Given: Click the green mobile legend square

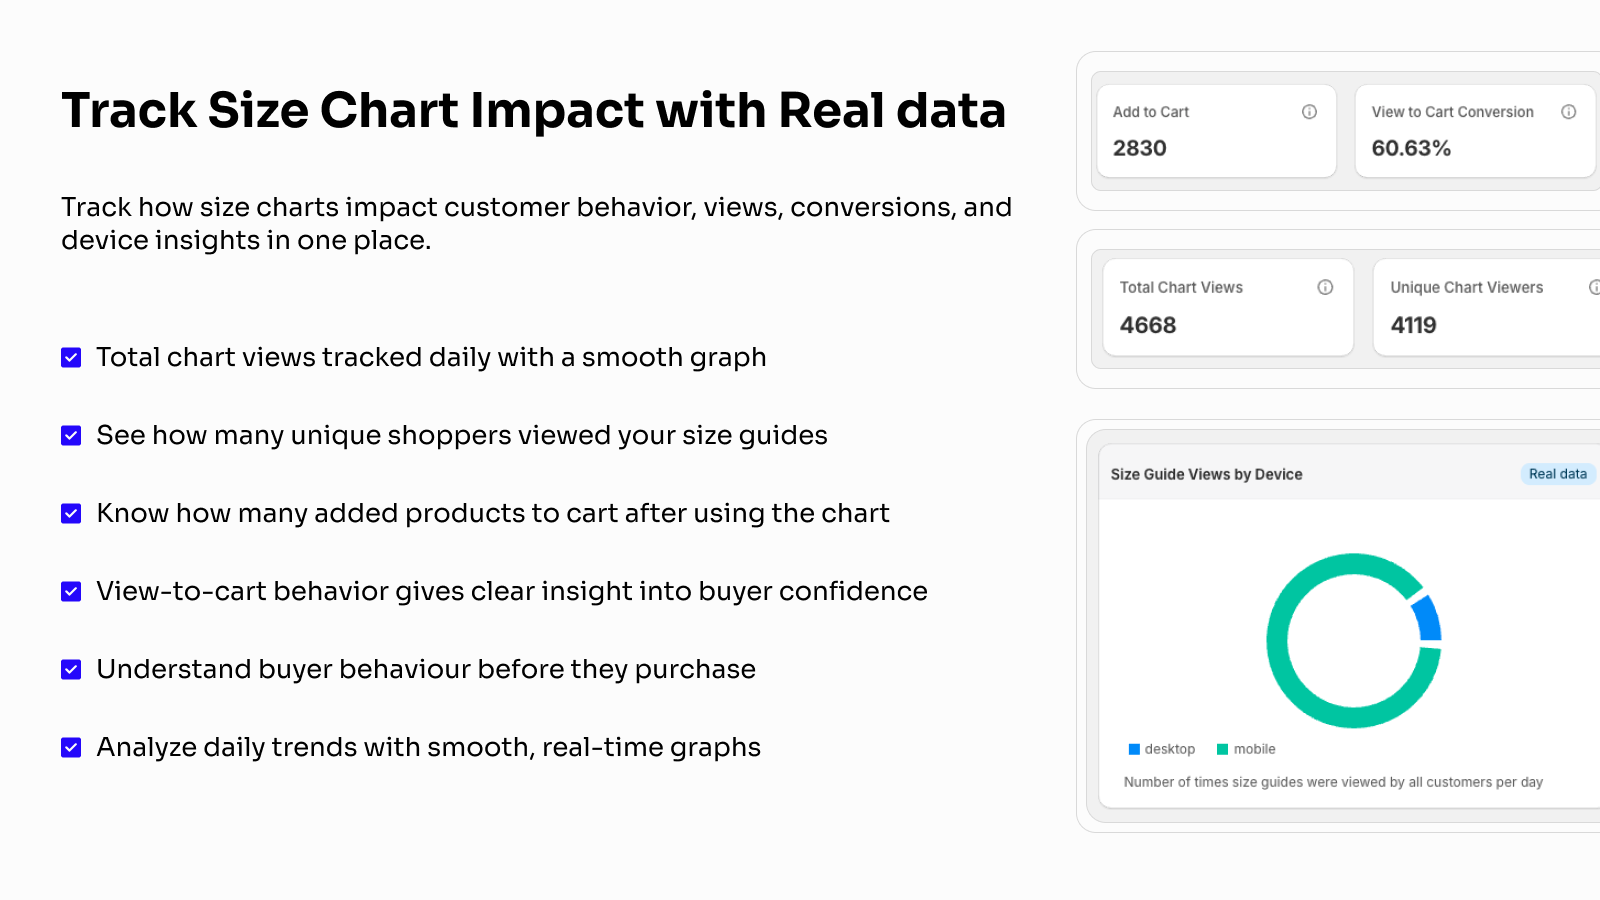Looking at the screenshot, I should tap(1222, 749).
